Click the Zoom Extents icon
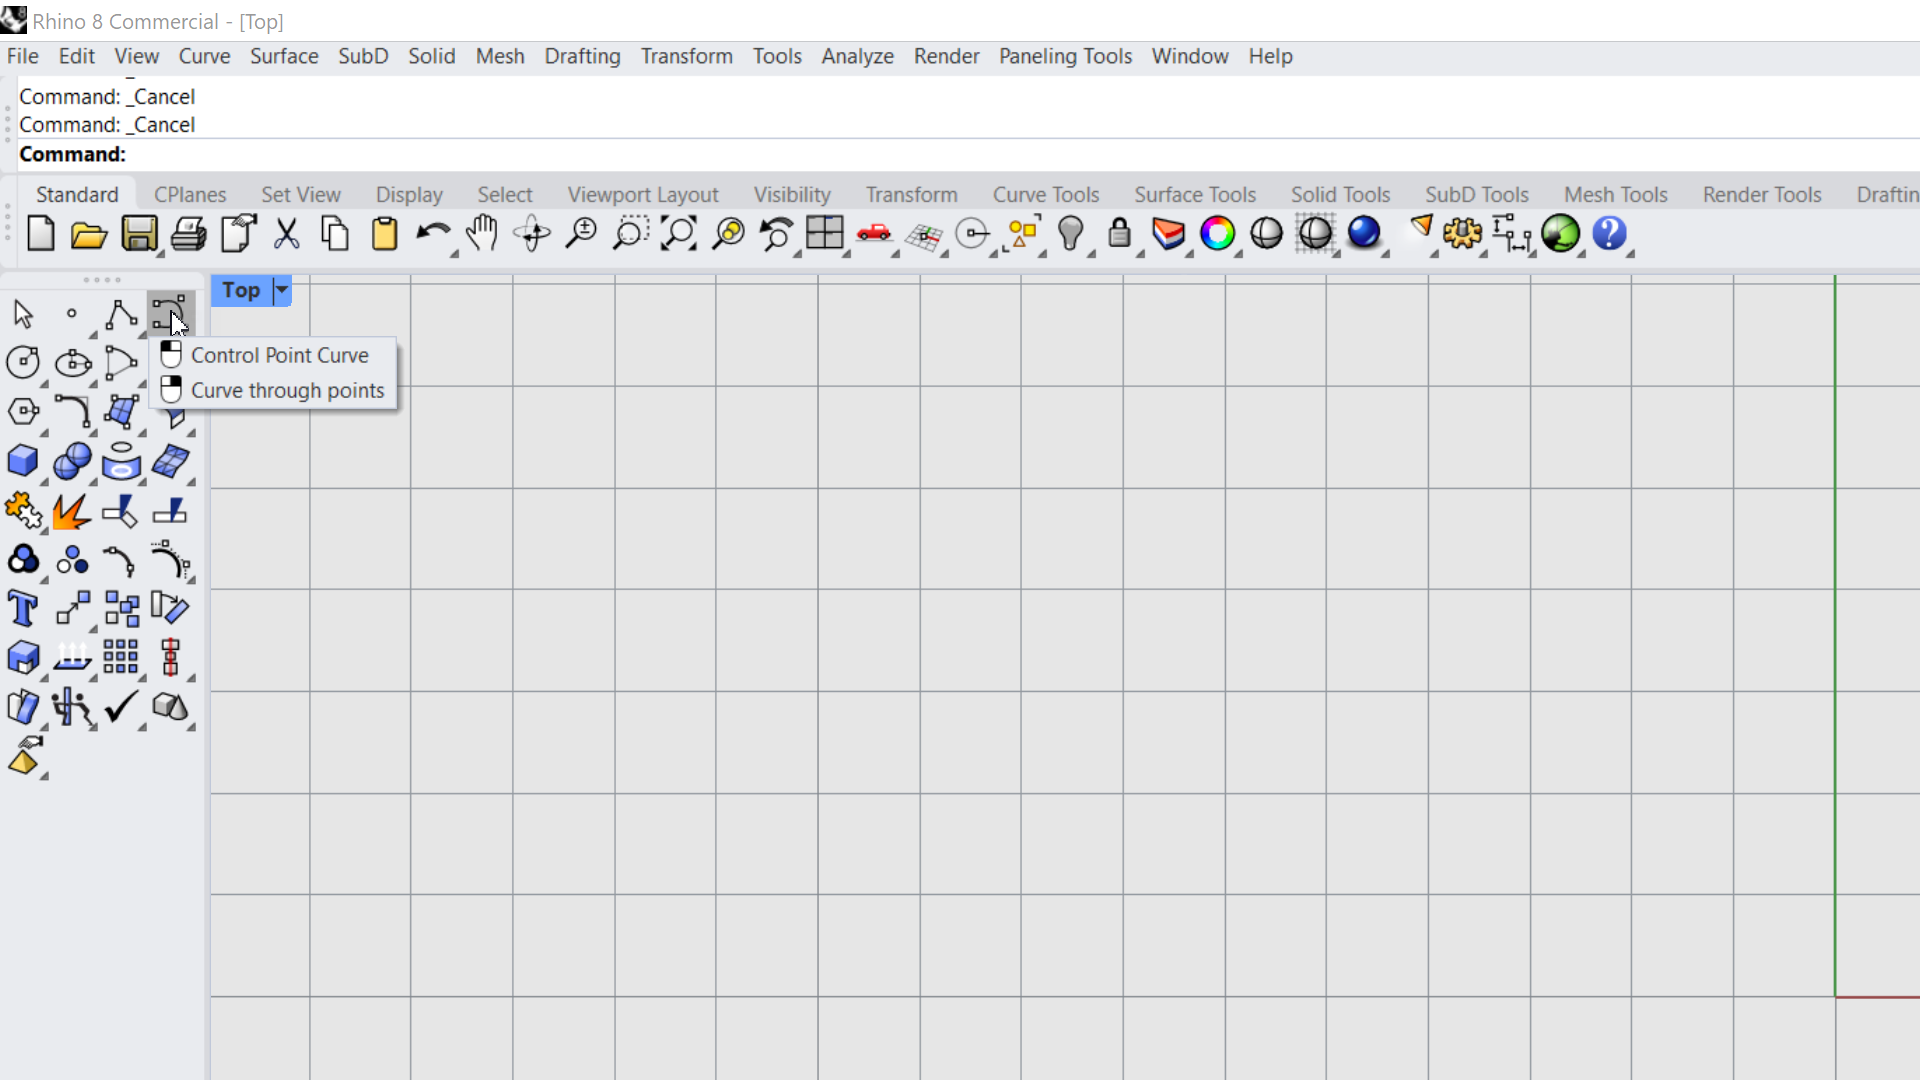Screen dimensions: 1920x1080 pos(679,234)
